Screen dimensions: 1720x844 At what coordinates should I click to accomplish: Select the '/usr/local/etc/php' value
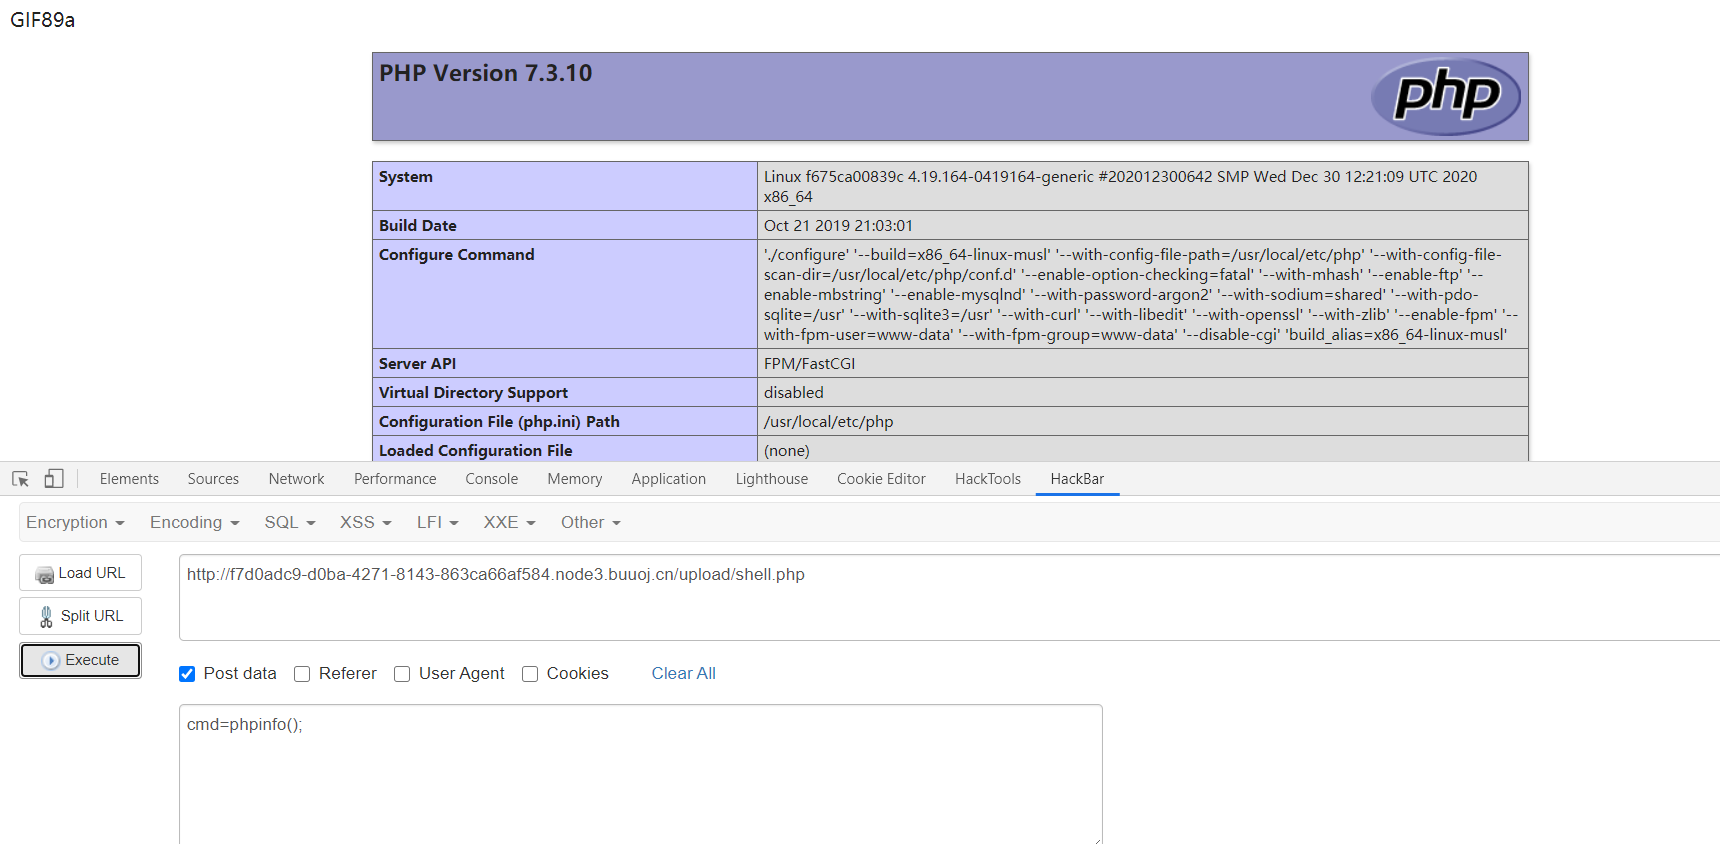828,422
